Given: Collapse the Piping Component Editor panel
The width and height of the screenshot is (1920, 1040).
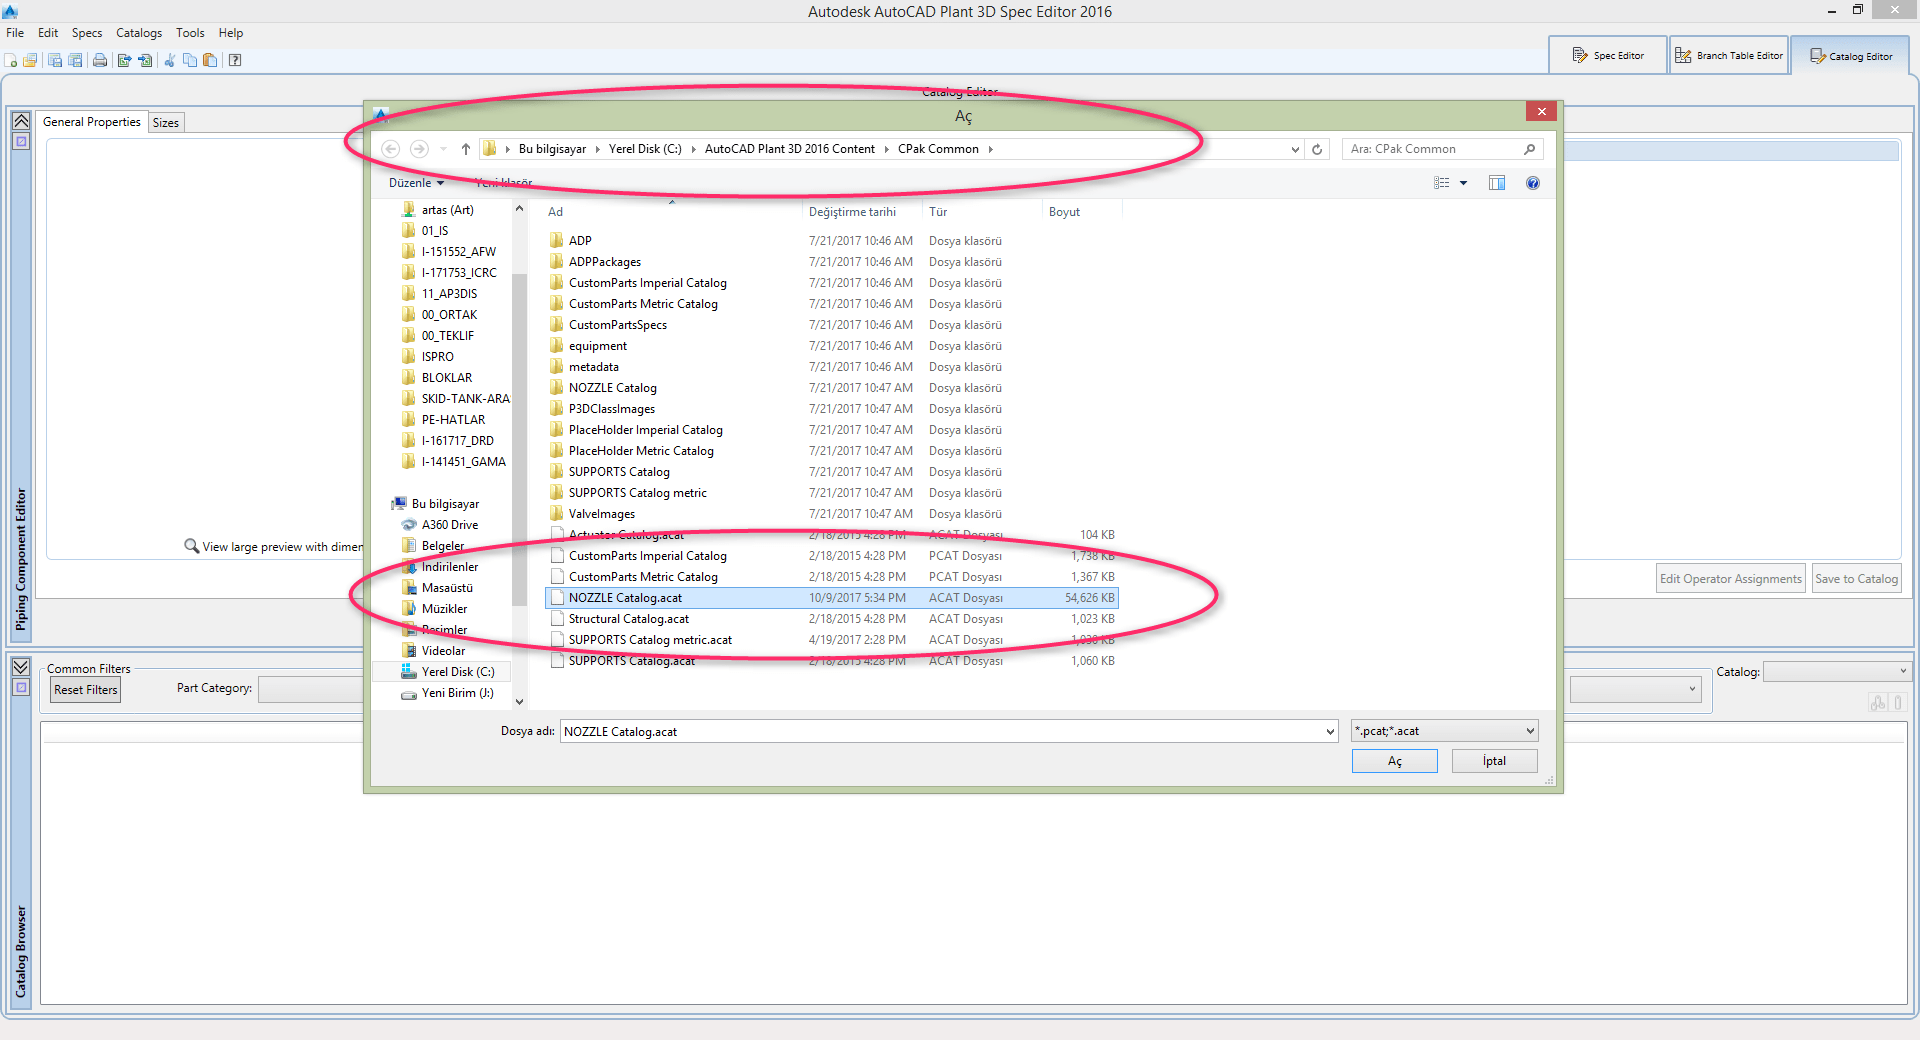Looking at the screenshot, I should pyautogui.click(x=21, y=121).
